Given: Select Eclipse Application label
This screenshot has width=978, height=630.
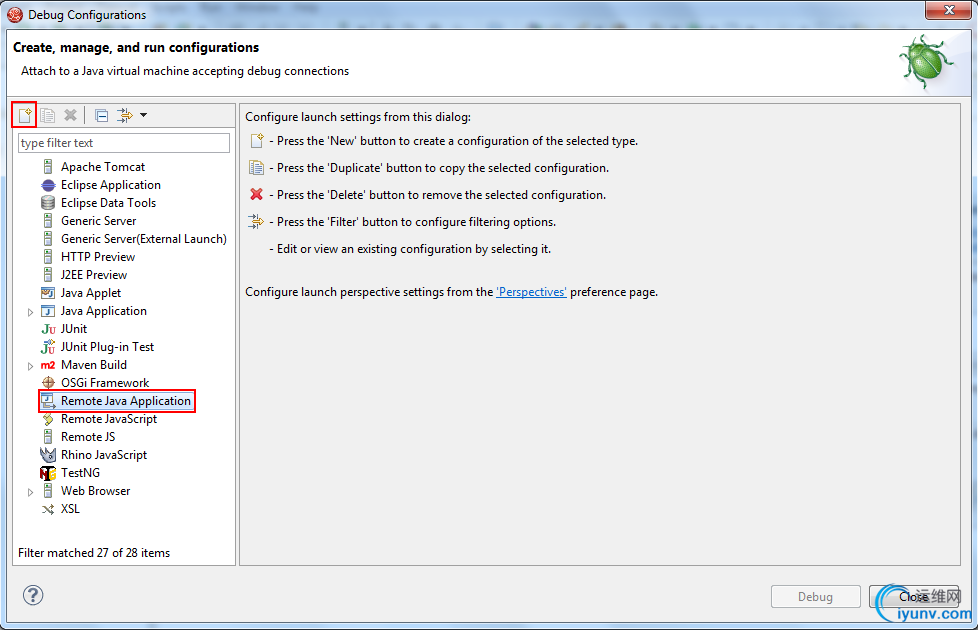Looking at the screenshot, I should tap(110, 185).
